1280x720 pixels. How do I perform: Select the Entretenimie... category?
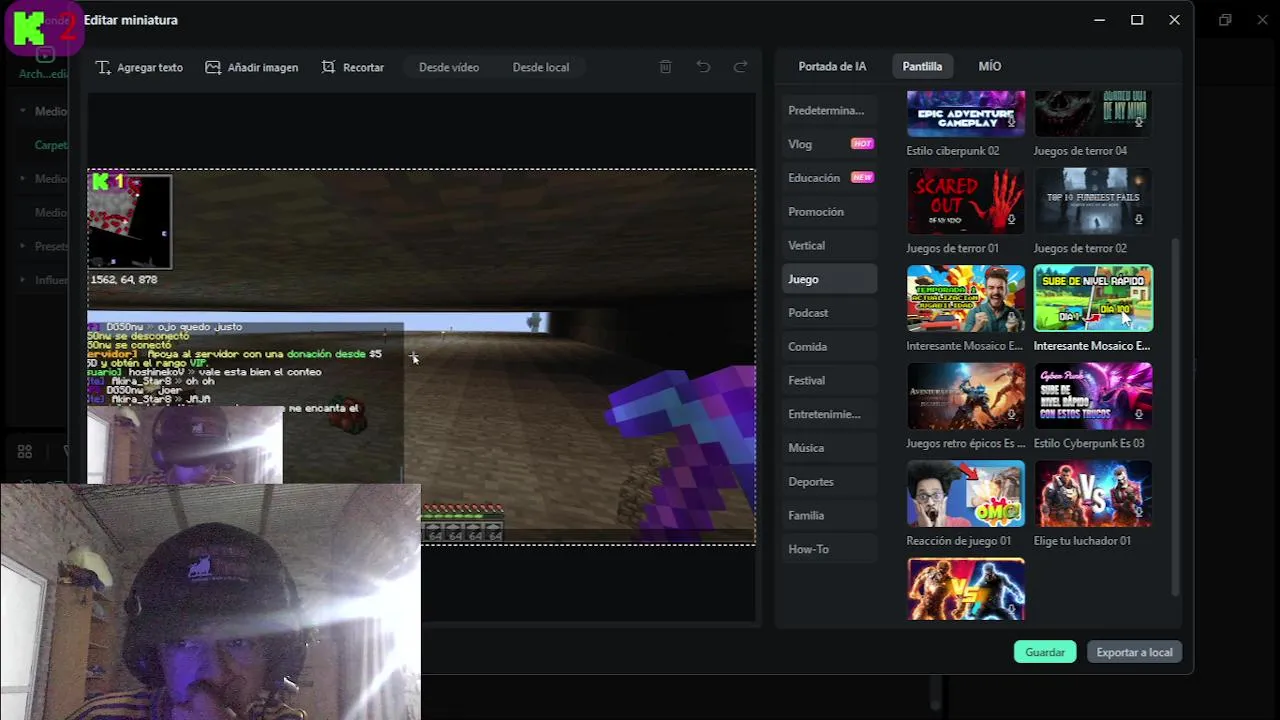[x=829, y=414]
